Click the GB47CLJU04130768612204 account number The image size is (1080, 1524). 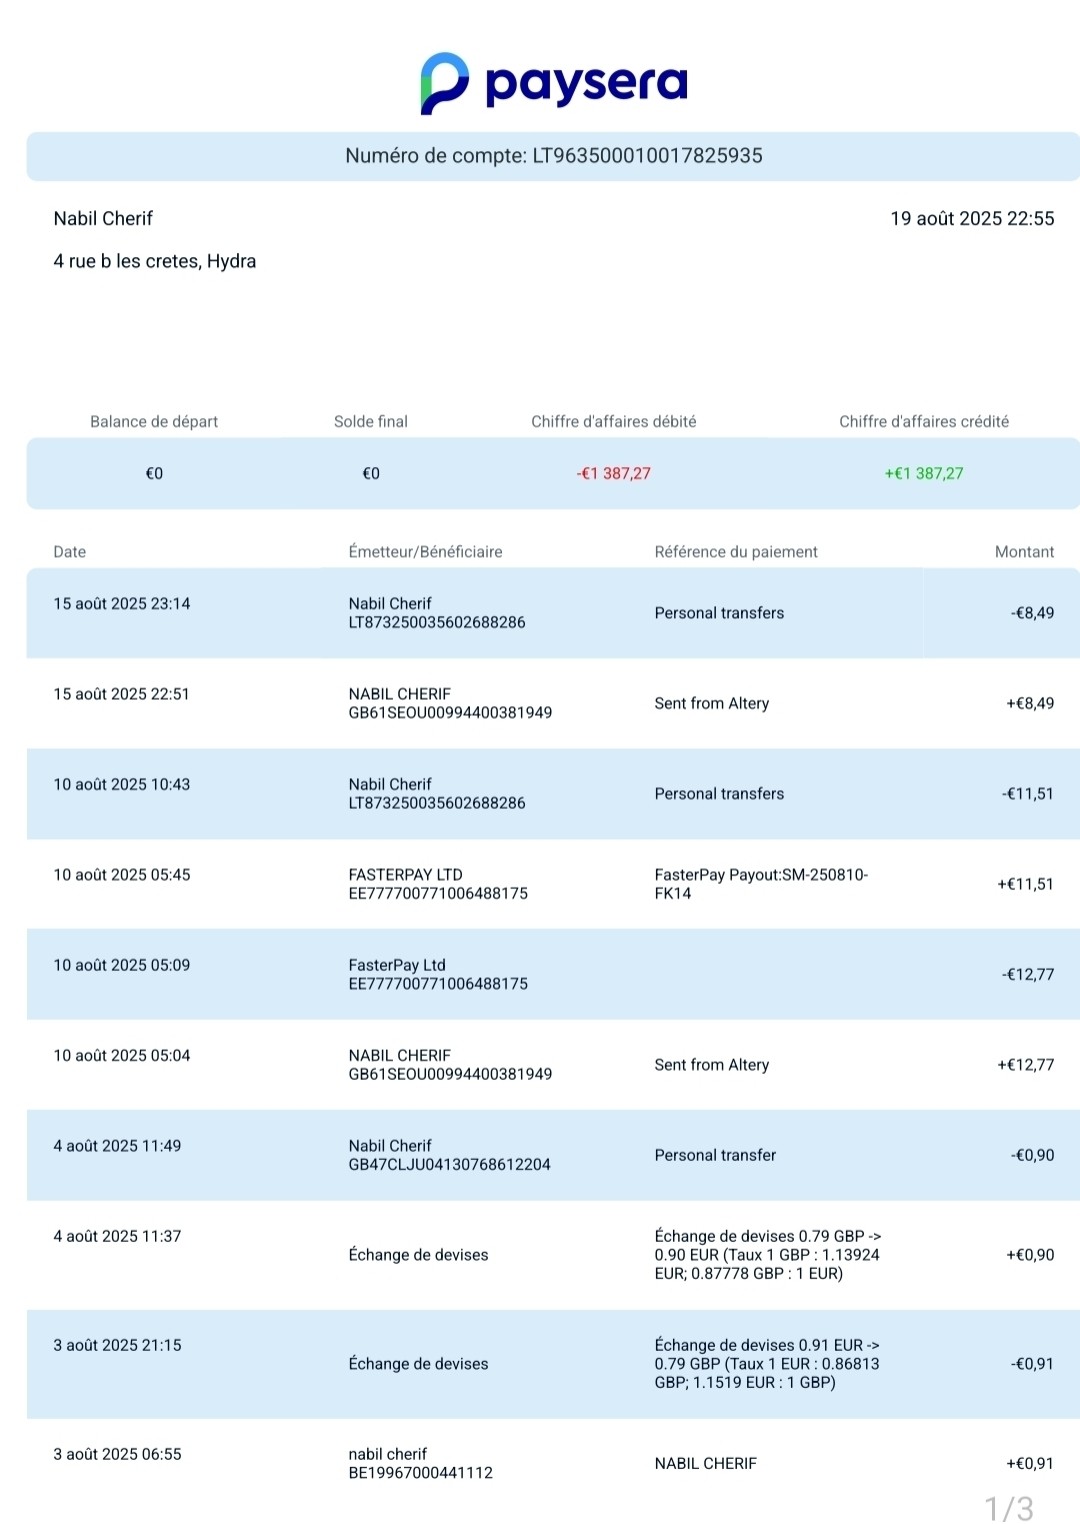[450, 1165]
